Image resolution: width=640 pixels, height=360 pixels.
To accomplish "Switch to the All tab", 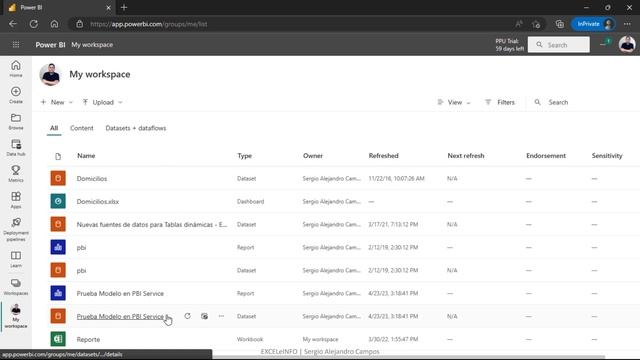I will [54, 128].
